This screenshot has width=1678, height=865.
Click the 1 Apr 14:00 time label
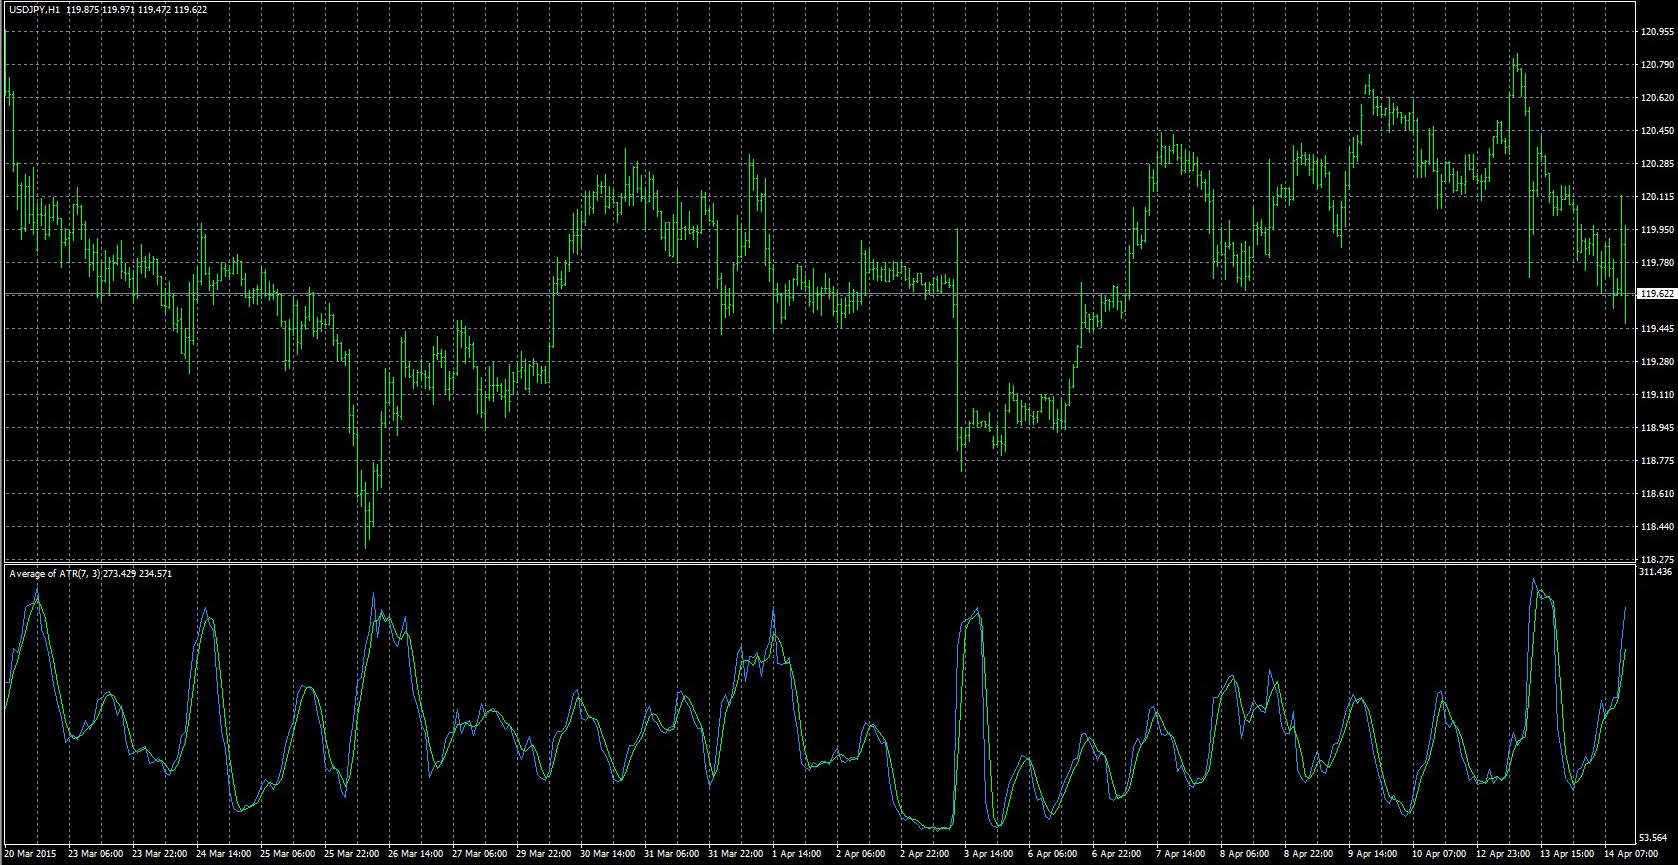point(798,854)
